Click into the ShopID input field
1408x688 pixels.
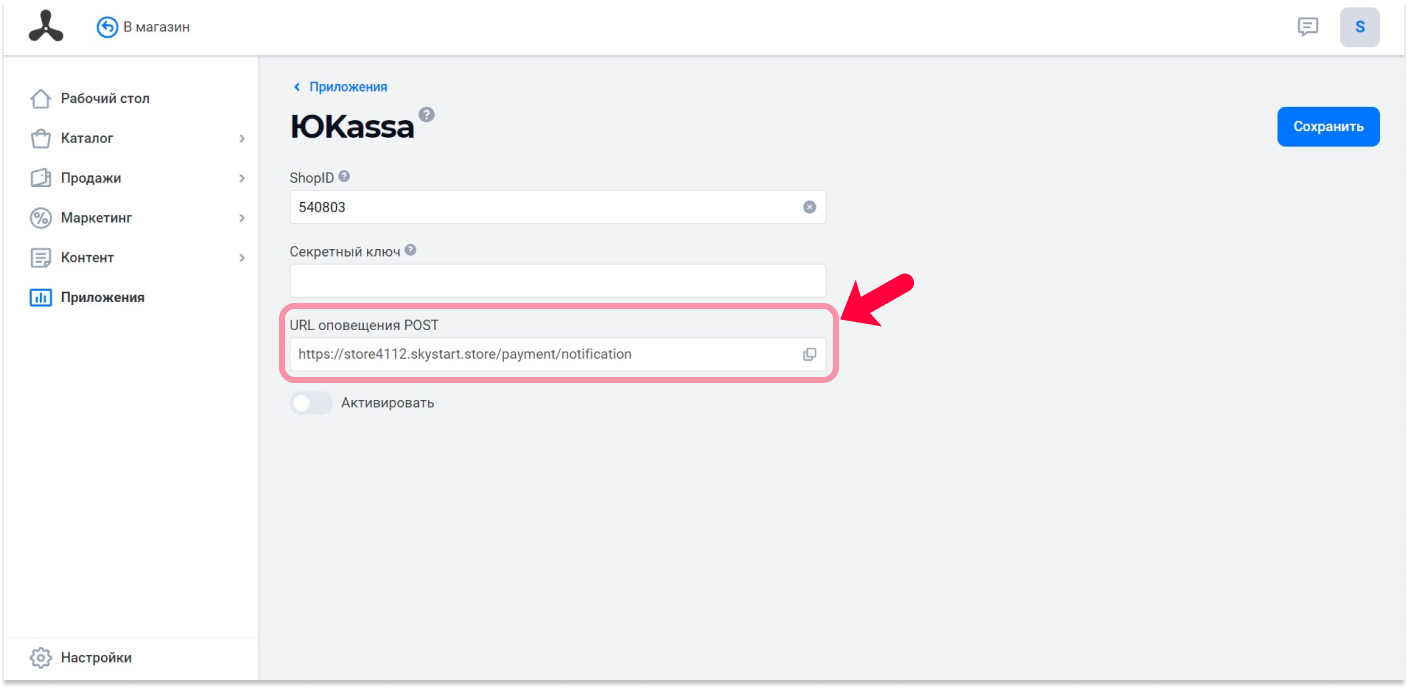pyautogui.click(x=558, y=207)
